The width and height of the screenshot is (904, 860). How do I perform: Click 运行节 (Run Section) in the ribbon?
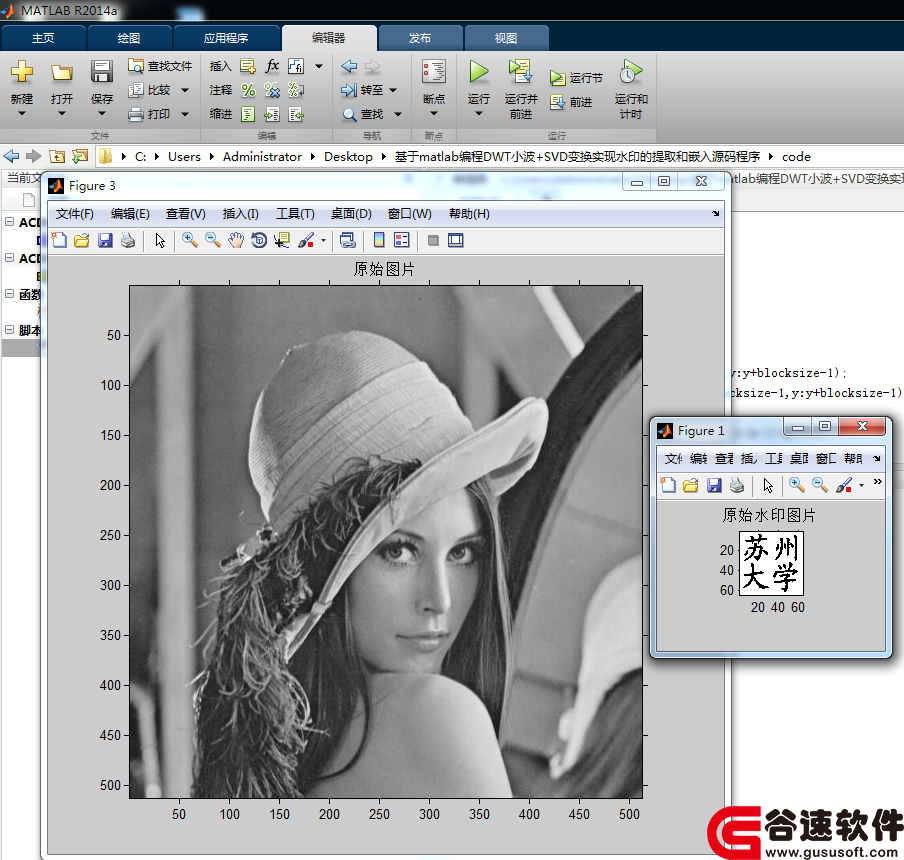click(576, 77)
